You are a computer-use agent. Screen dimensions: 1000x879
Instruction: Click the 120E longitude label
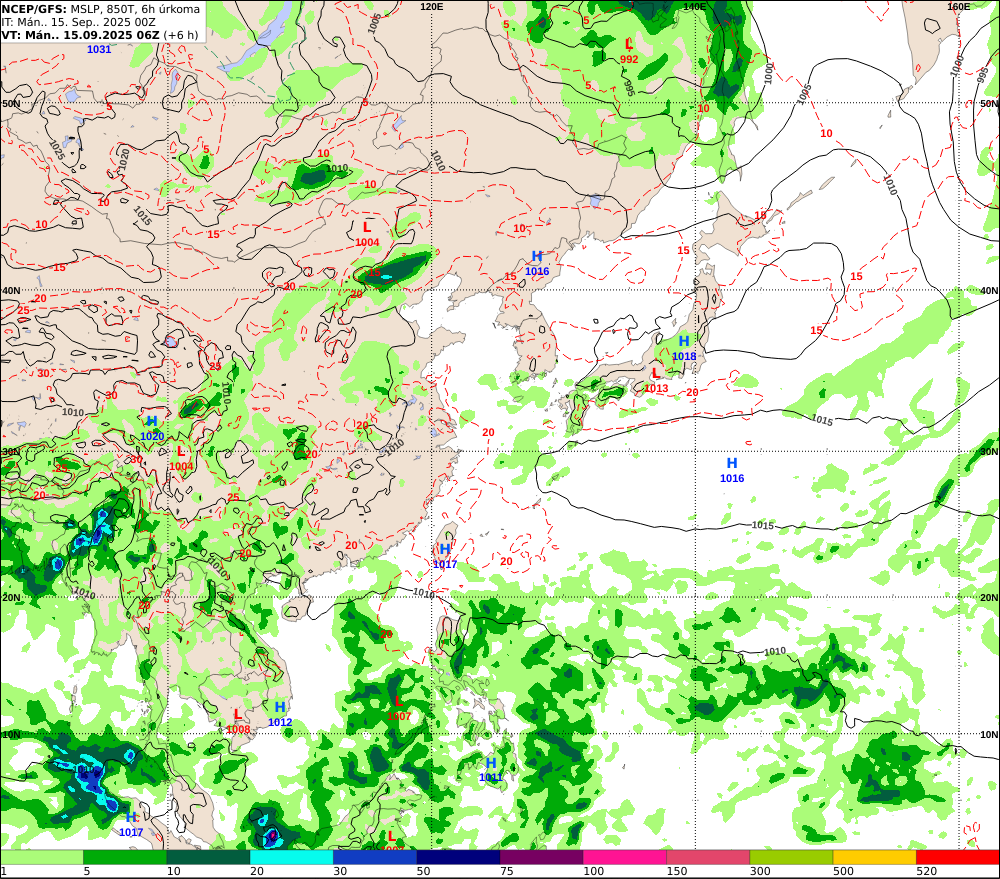pyautogui.click(x=432, y=6)
